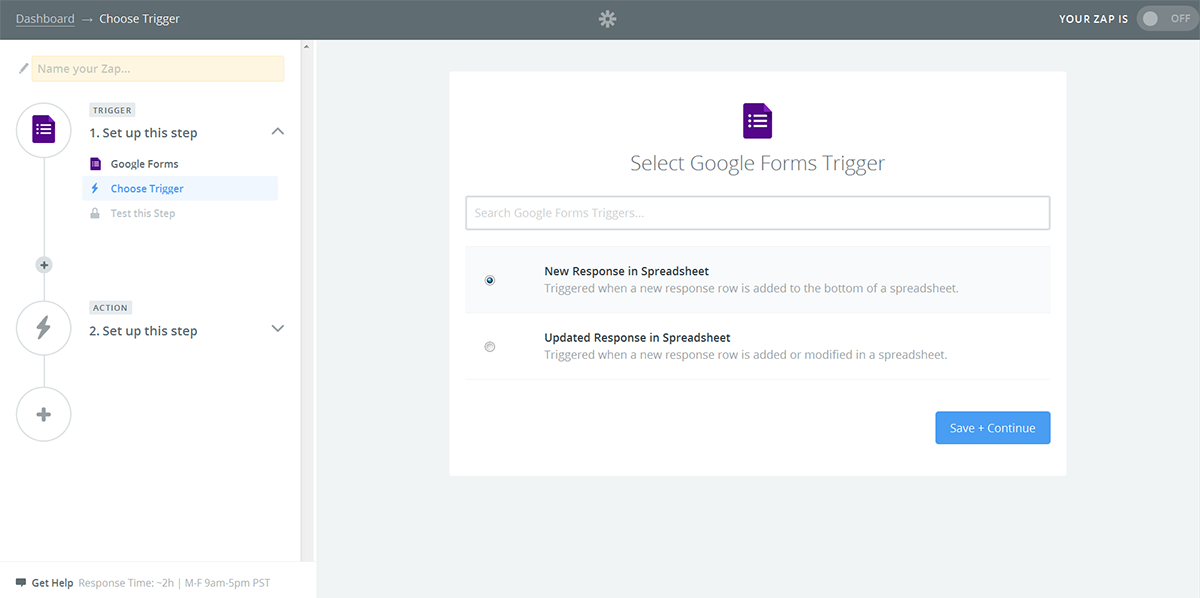Viewport: 1200px width, 598px height.
Task: Click the sidebar scrollbar up arrow
Action: coord(307,47)
